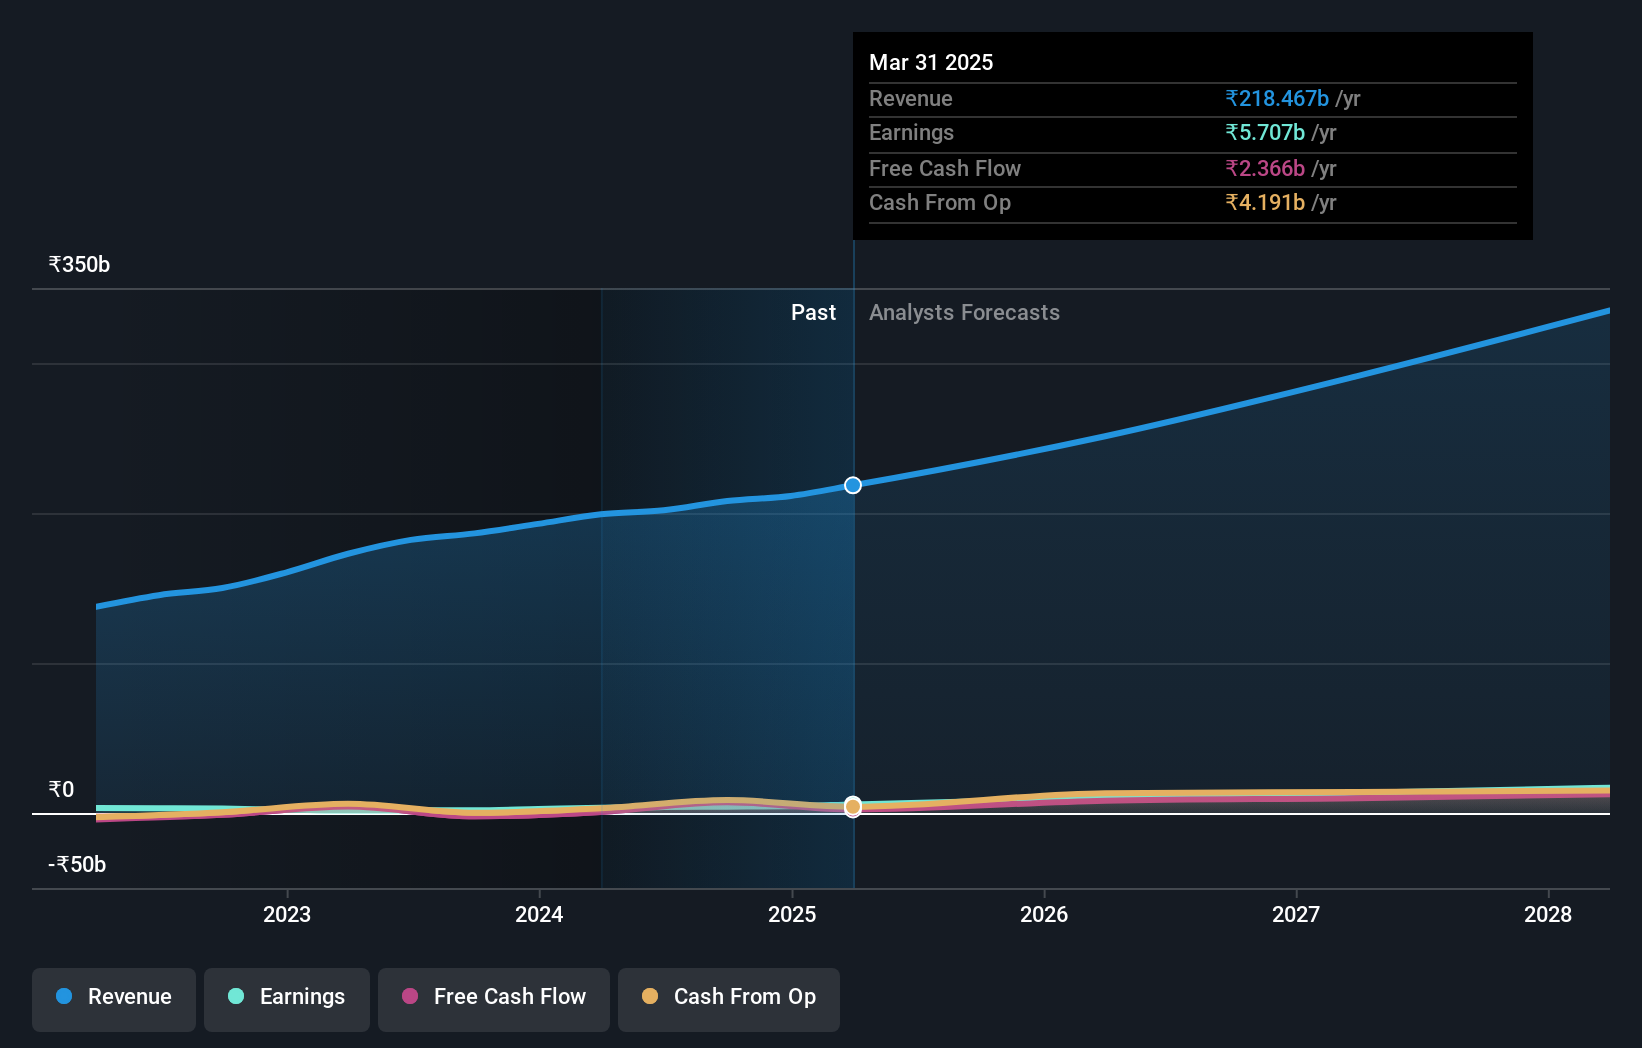Click the 2028 x-axis label
This screenshot has width=1642, height=1048.
1548,914
